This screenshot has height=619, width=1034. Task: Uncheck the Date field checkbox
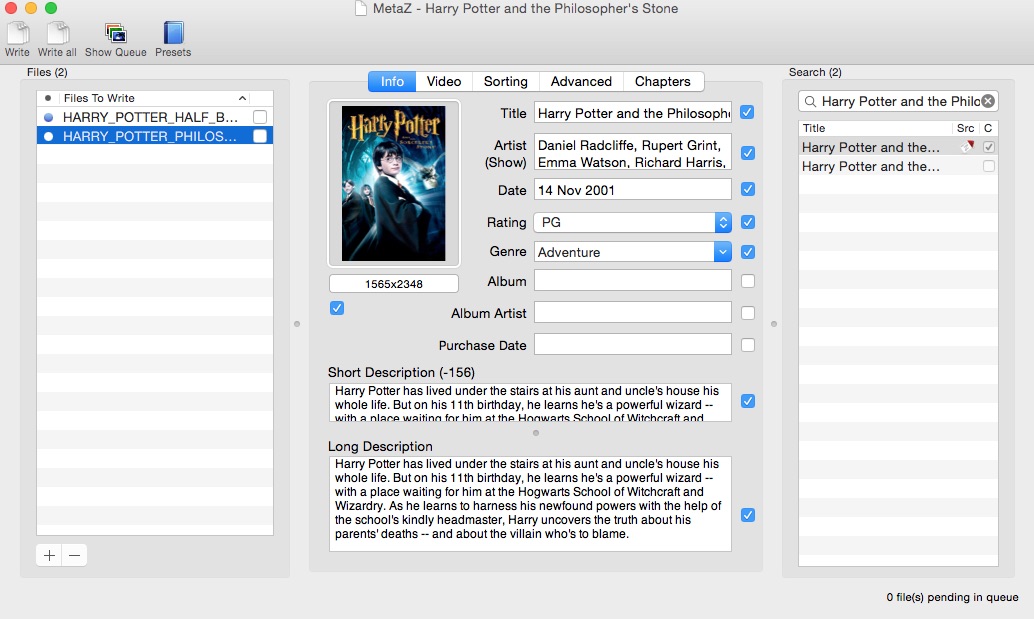point(747,189)
